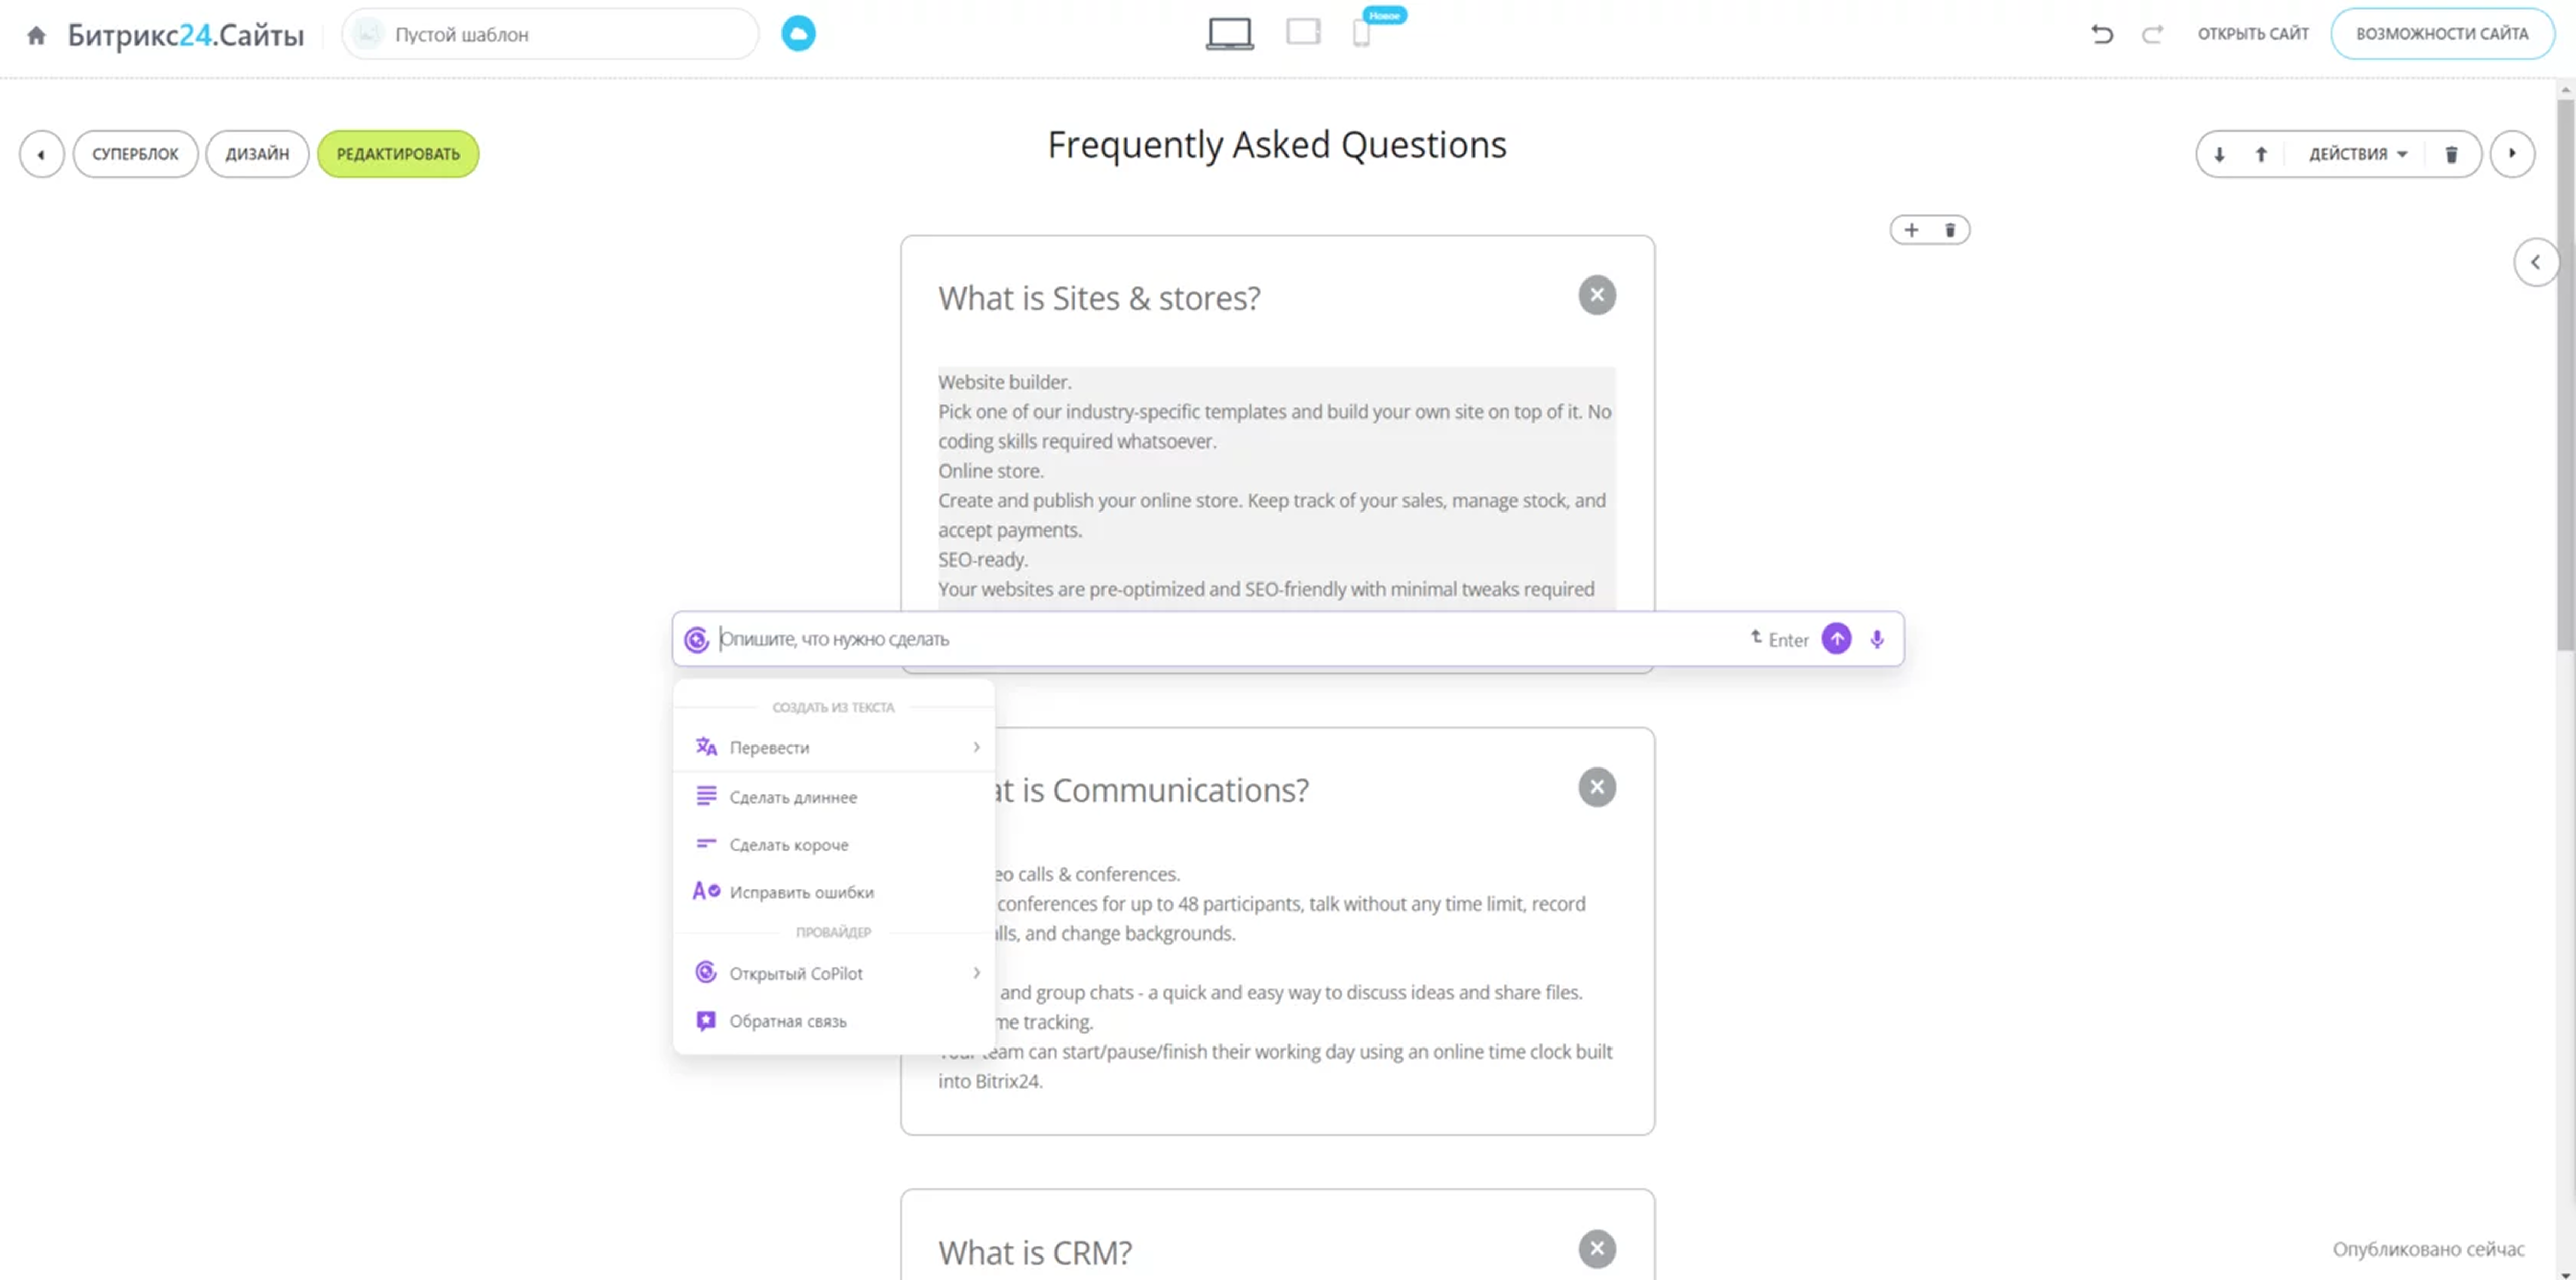This screenshot has height=1280, width=2576.
Task: Click the home icon beside Битрикс24 logo
Action: pos(36,35)
